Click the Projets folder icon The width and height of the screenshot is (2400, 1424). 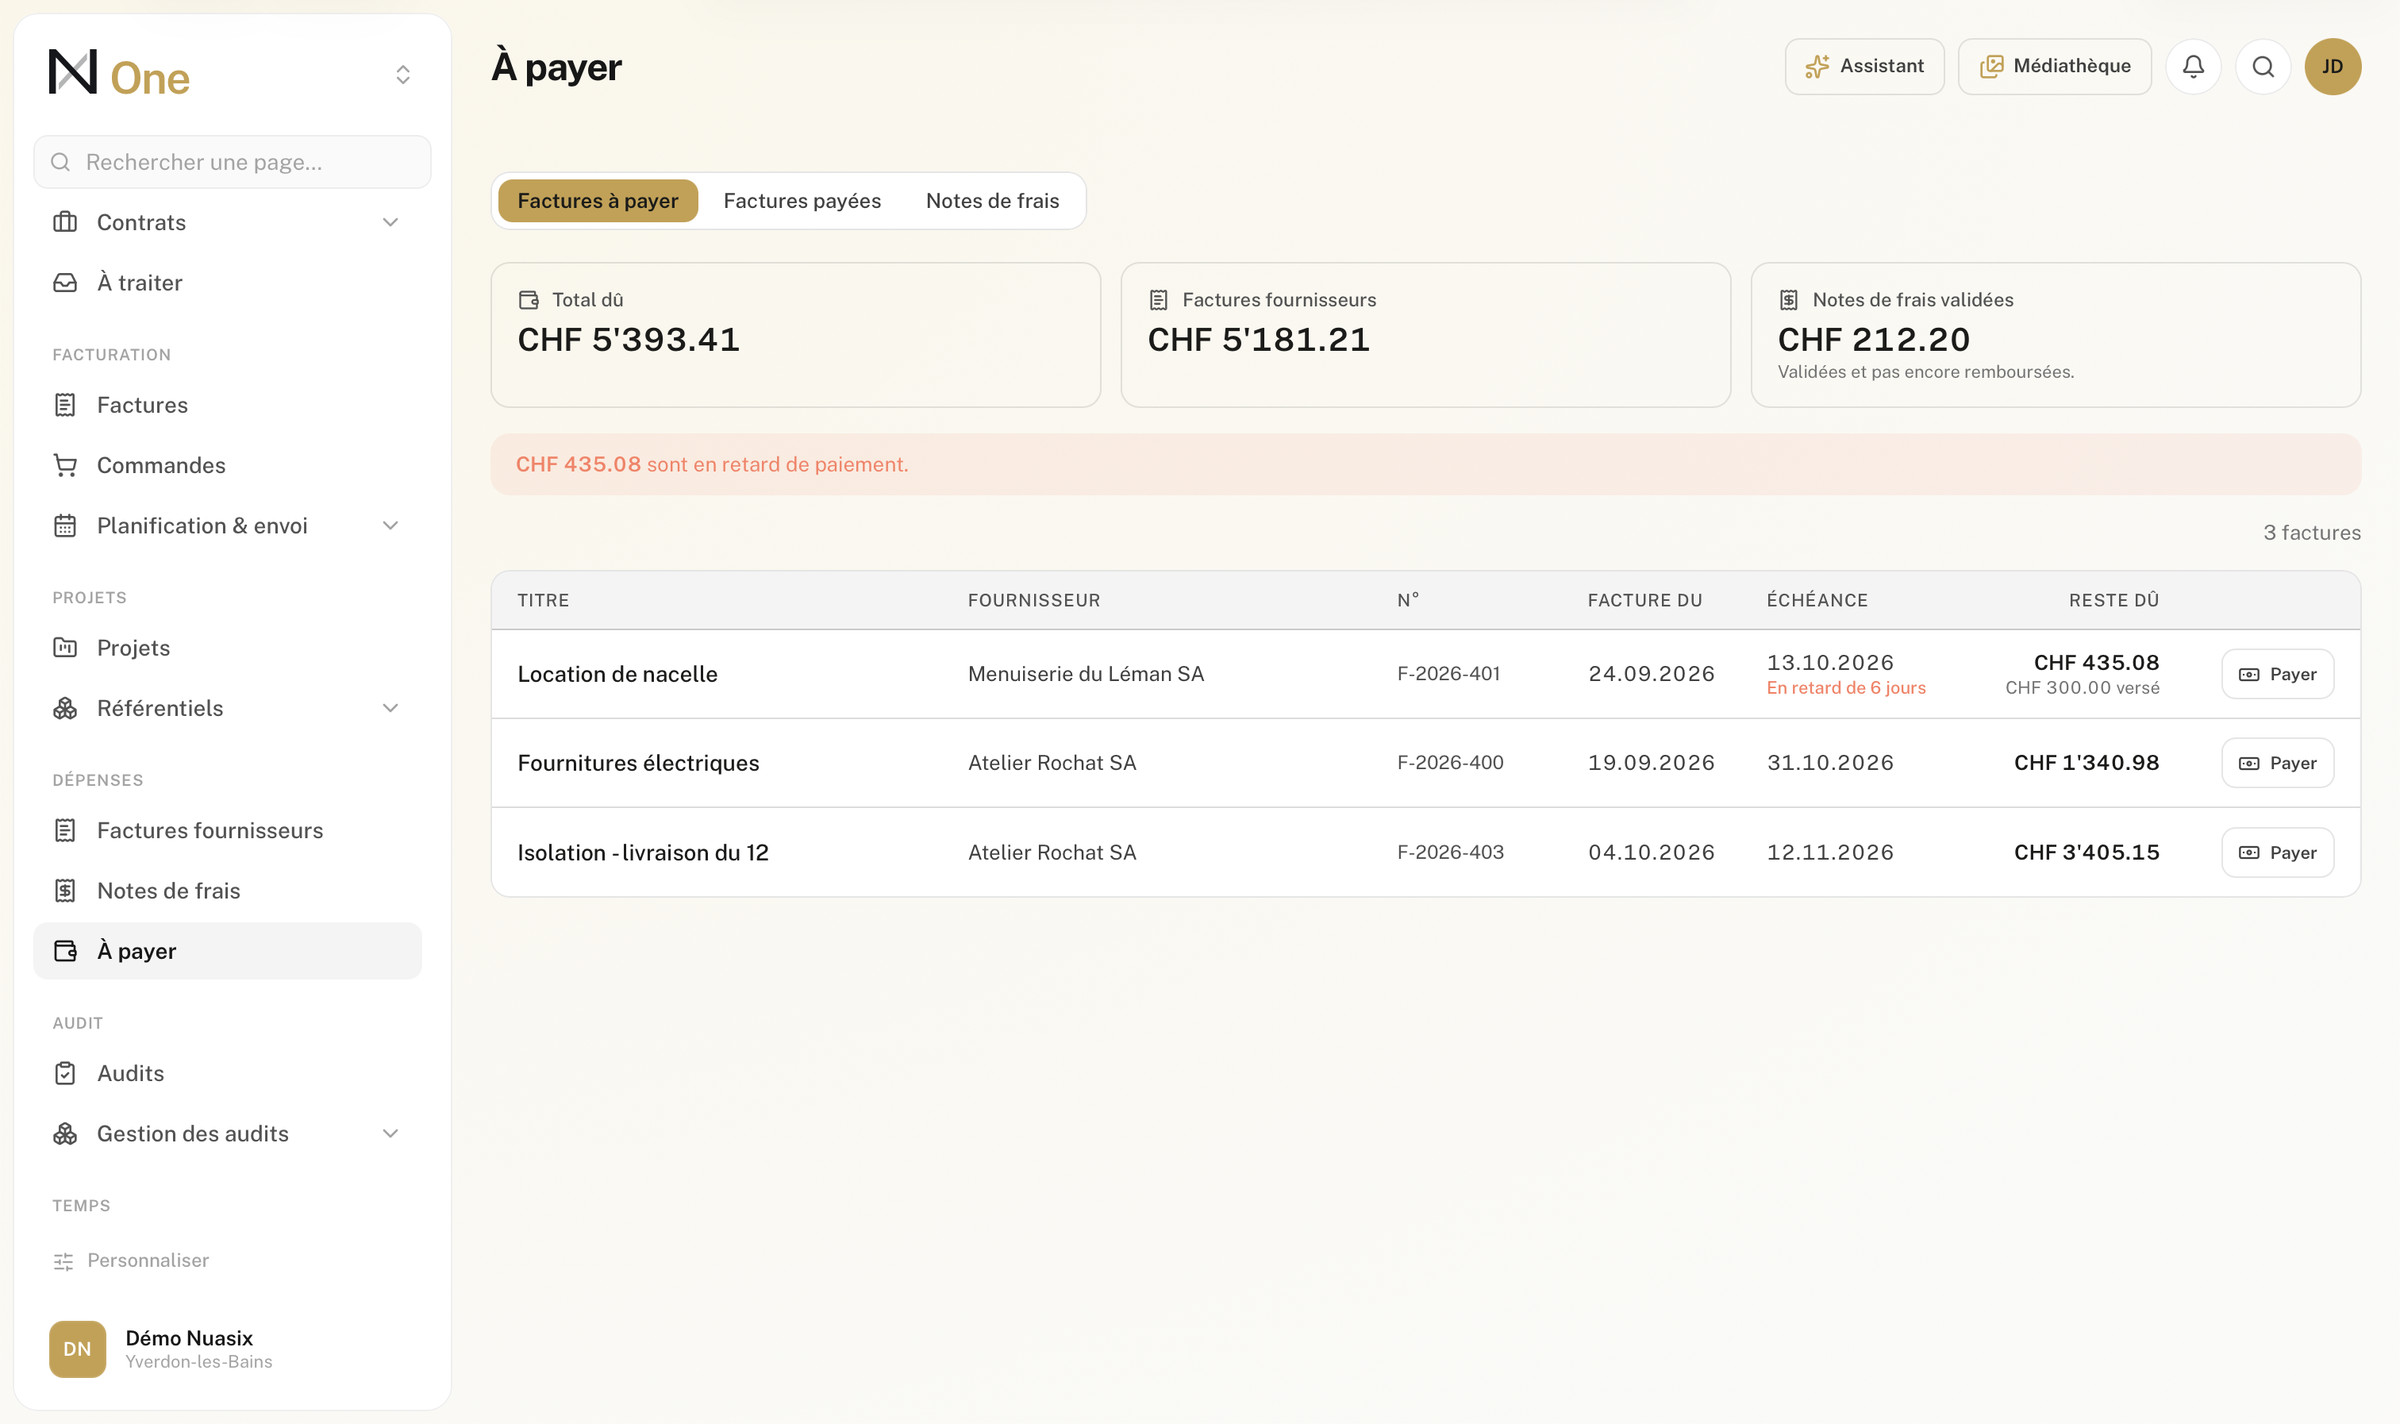(65, 648)
